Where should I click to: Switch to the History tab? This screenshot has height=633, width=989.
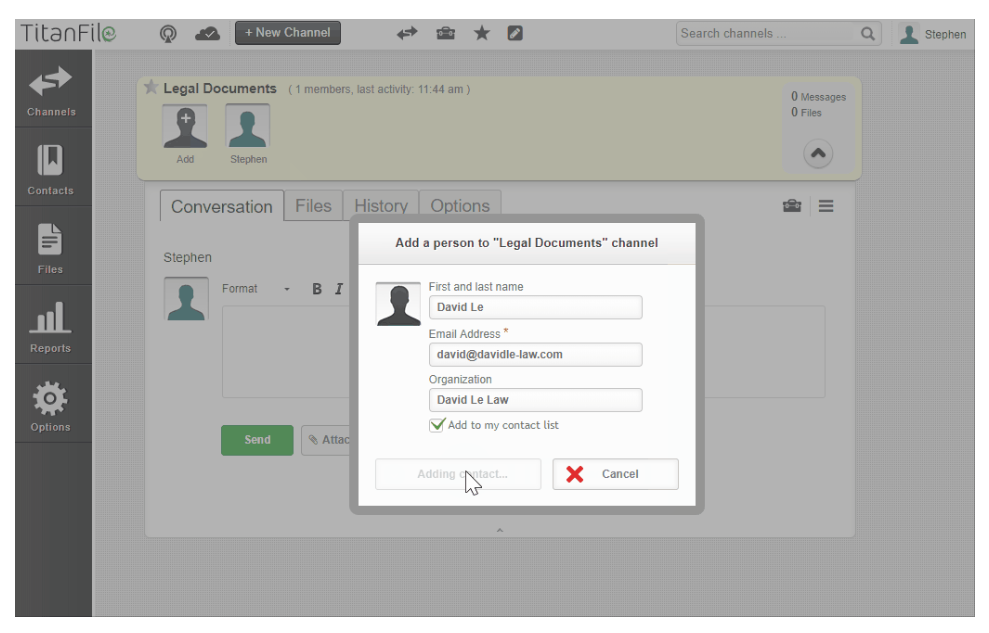381,206
